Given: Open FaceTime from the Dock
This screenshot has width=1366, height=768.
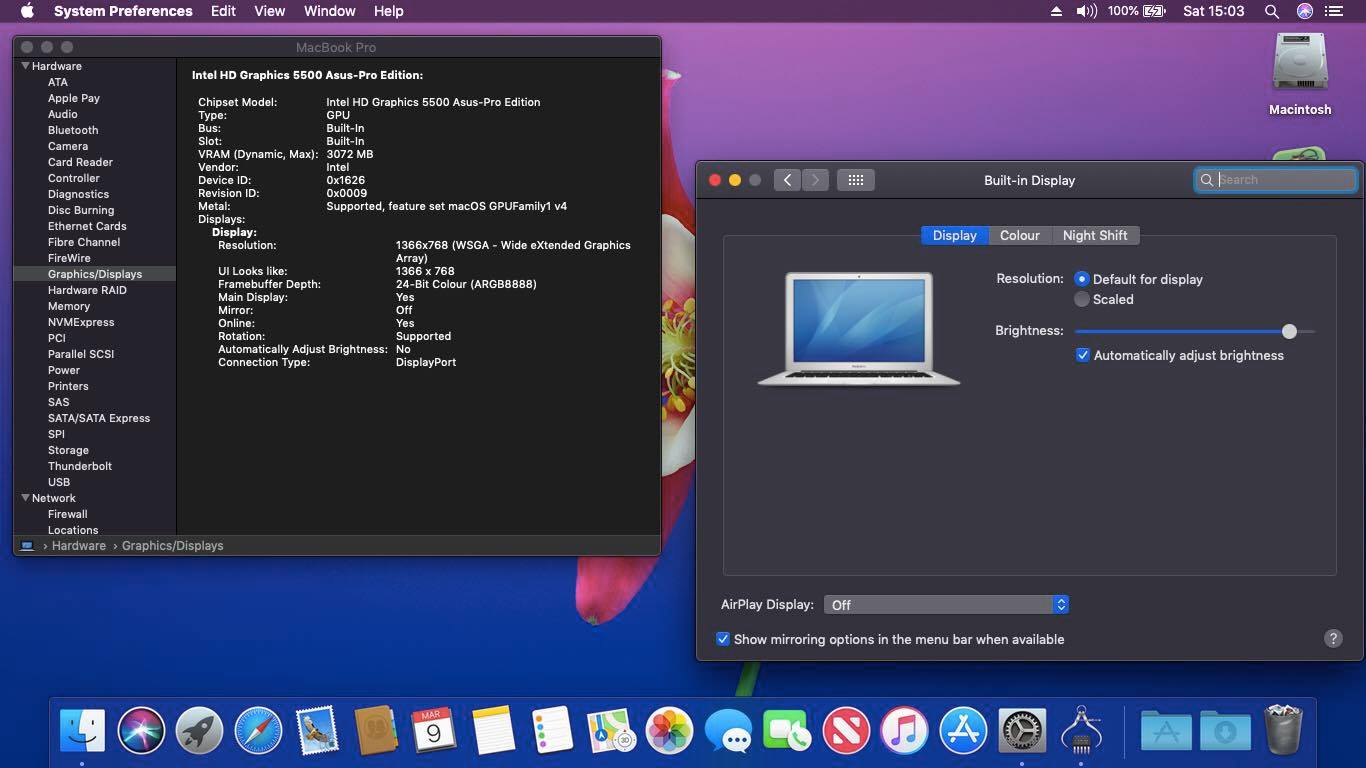Looking at the screenshot, I should click(786, 730).
